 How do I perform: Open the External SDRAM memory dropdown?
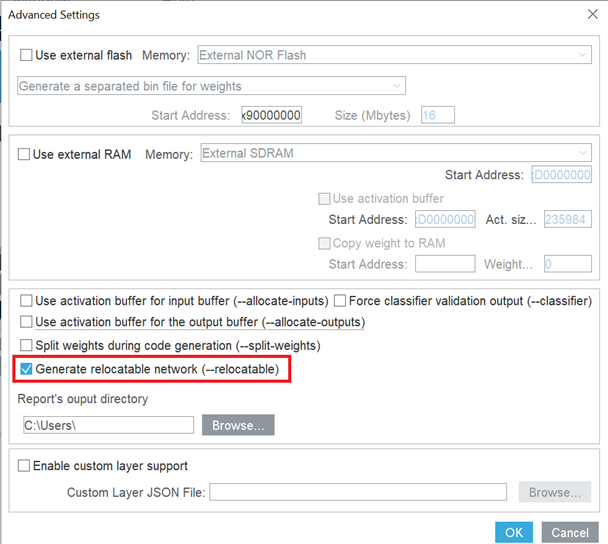(396, 153)
